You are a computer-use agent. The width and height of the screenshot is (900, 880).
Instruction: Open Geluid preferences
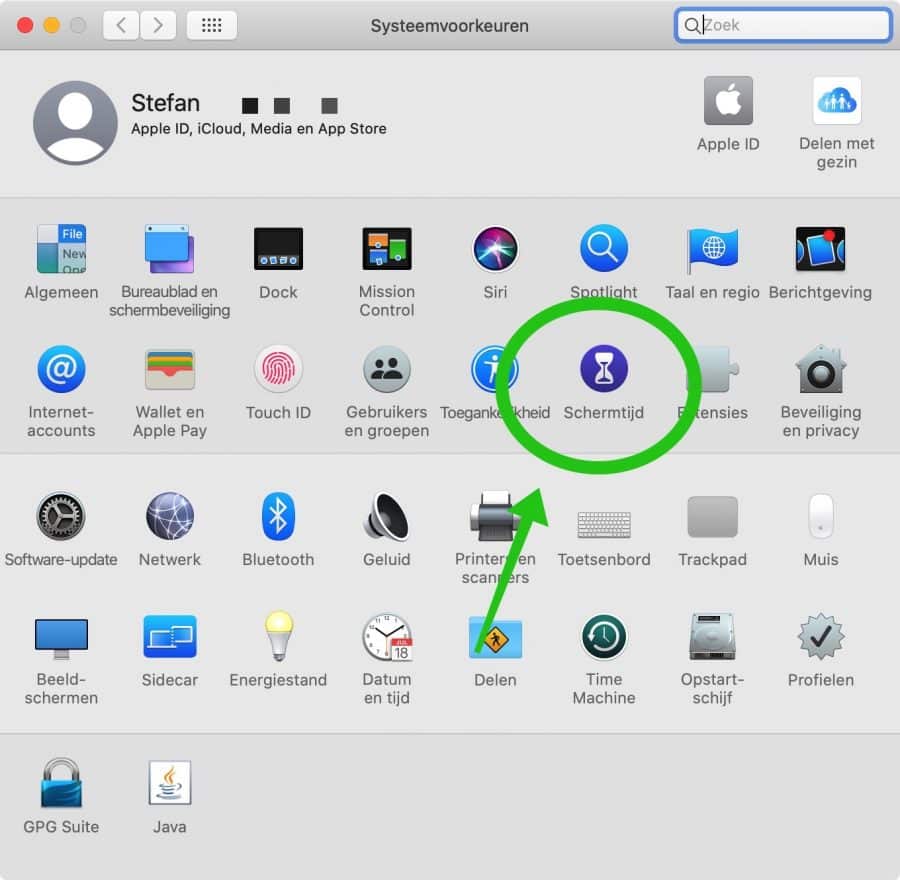click(387, 516)
